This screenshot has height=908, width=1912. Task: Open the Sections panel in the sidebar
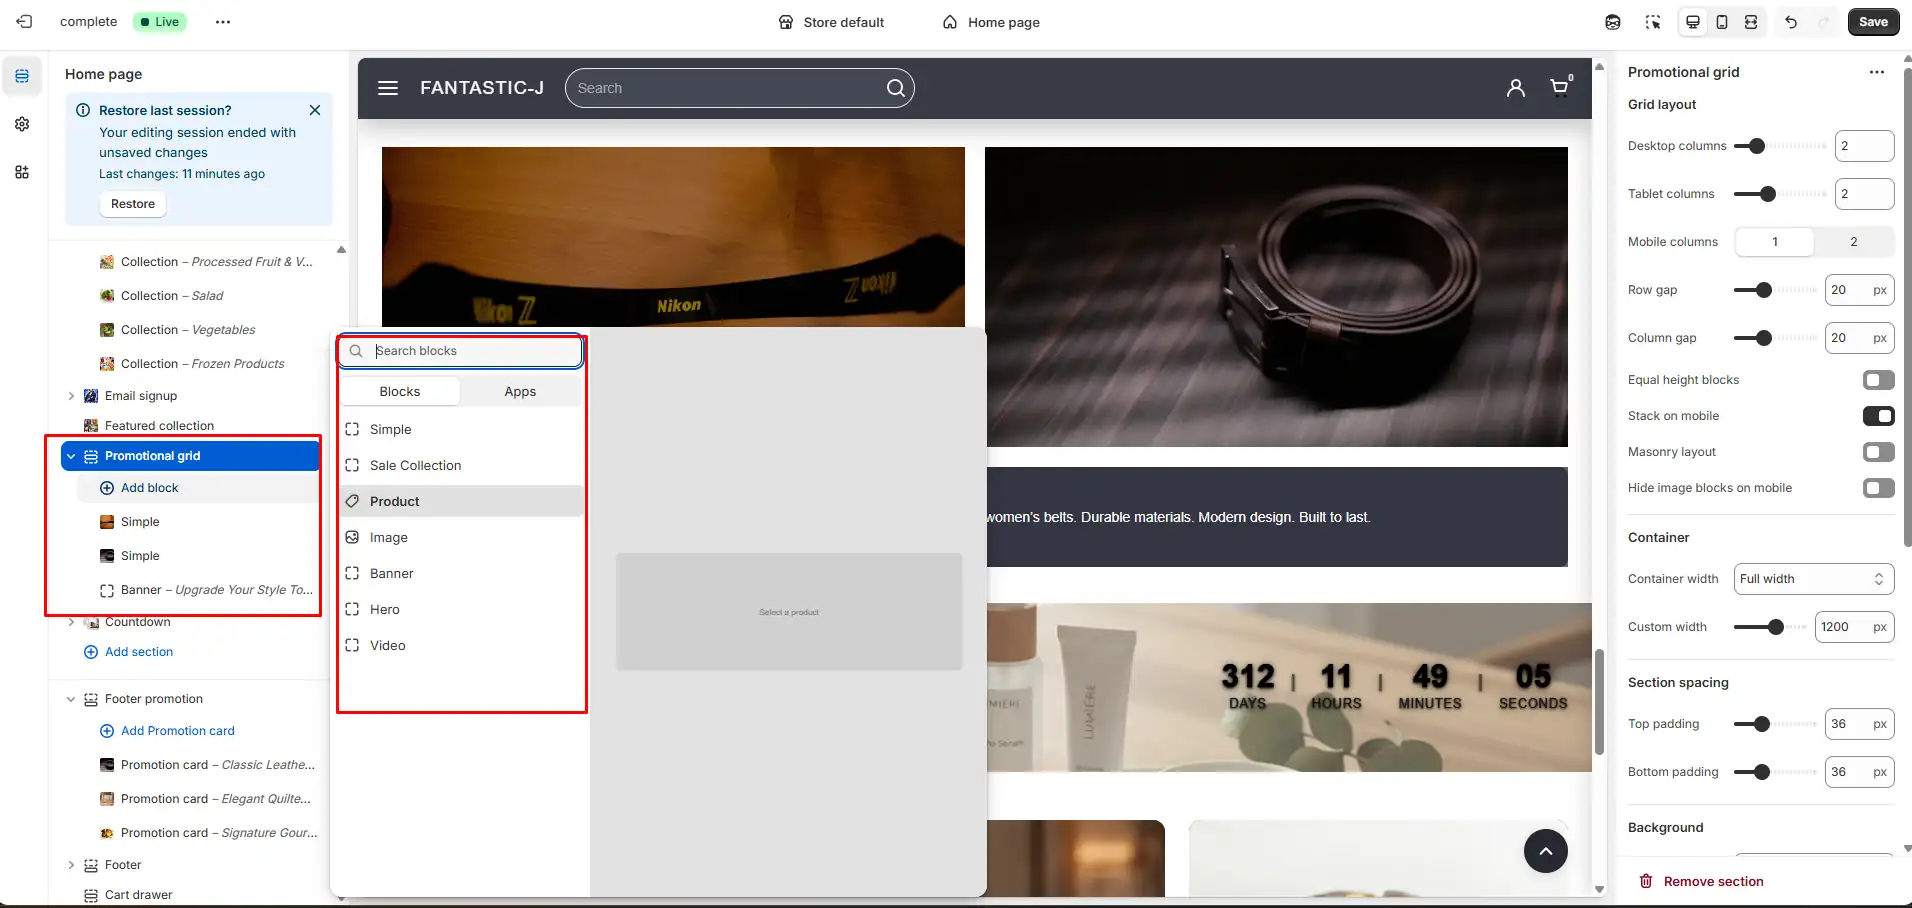22,75
